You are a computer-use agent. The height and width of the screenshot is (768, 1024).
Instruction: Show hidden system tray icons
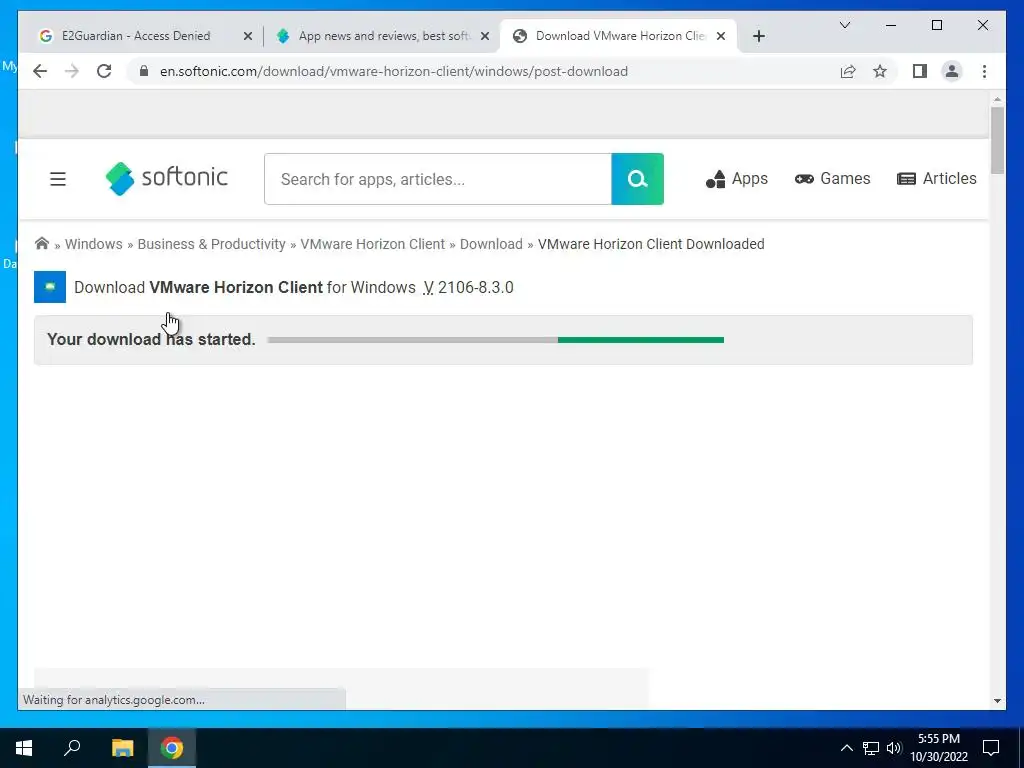[x=846, y=748]
